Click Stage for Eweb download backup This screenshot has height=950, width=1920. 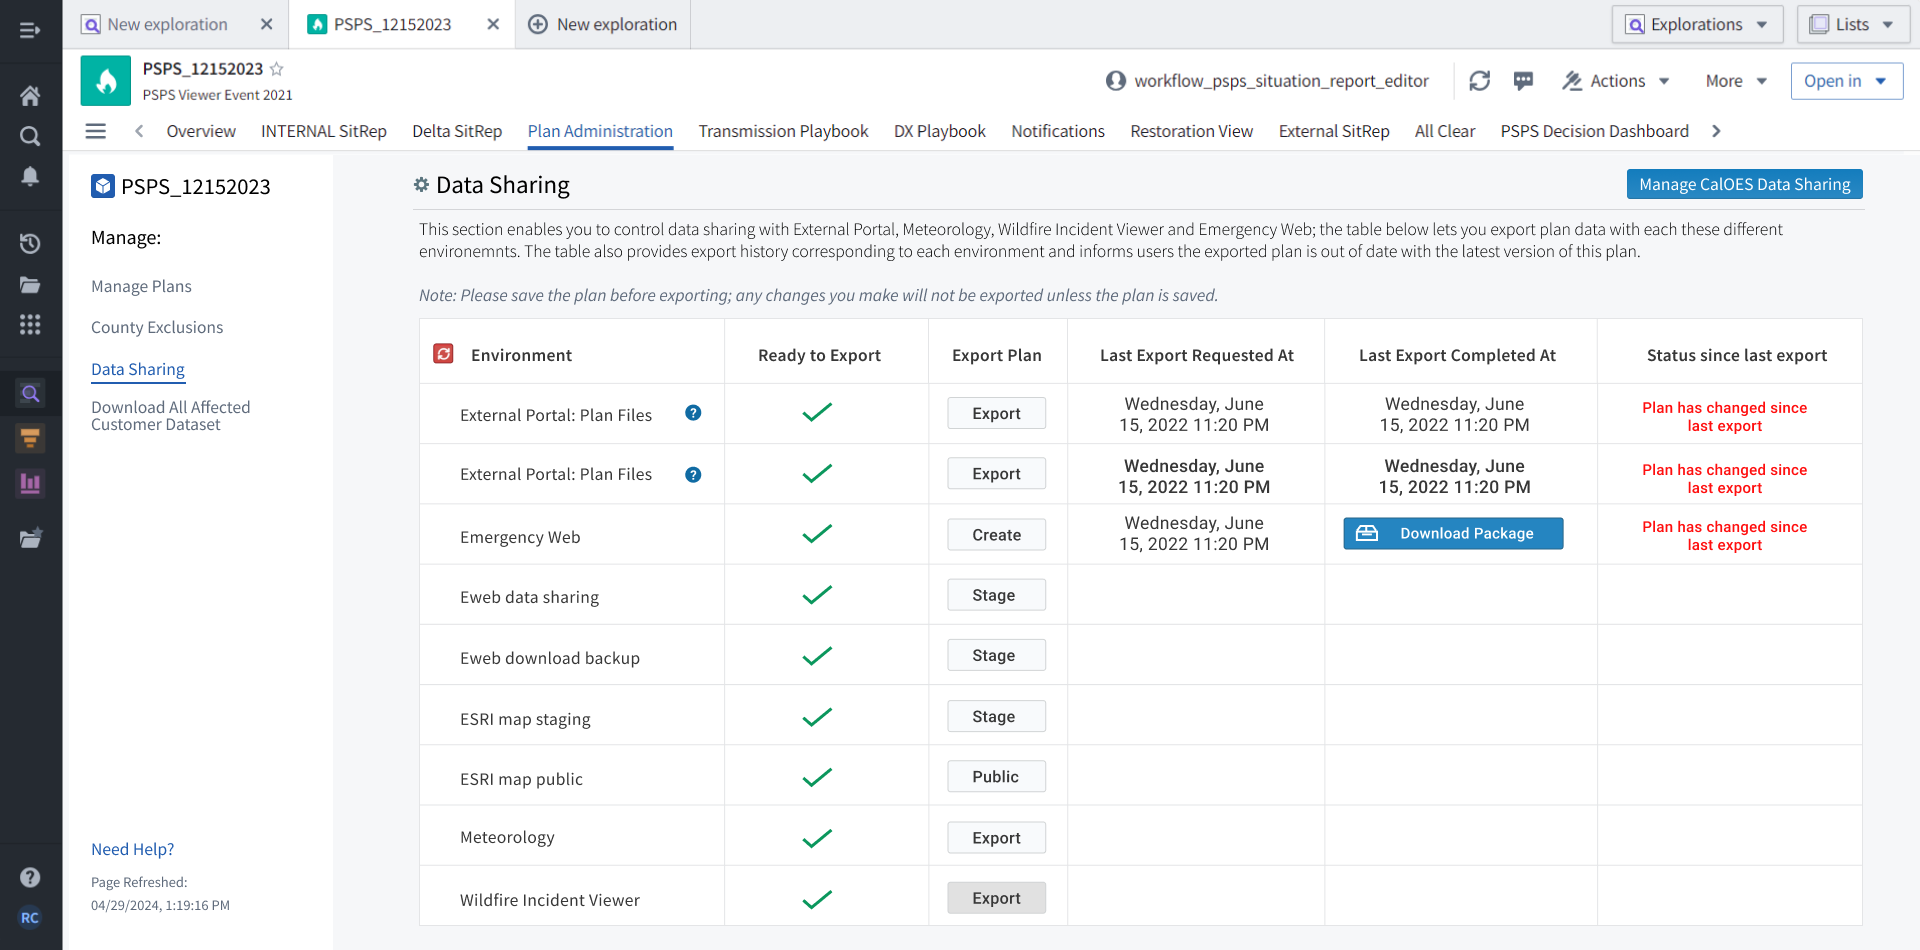(x=997, y=655)
